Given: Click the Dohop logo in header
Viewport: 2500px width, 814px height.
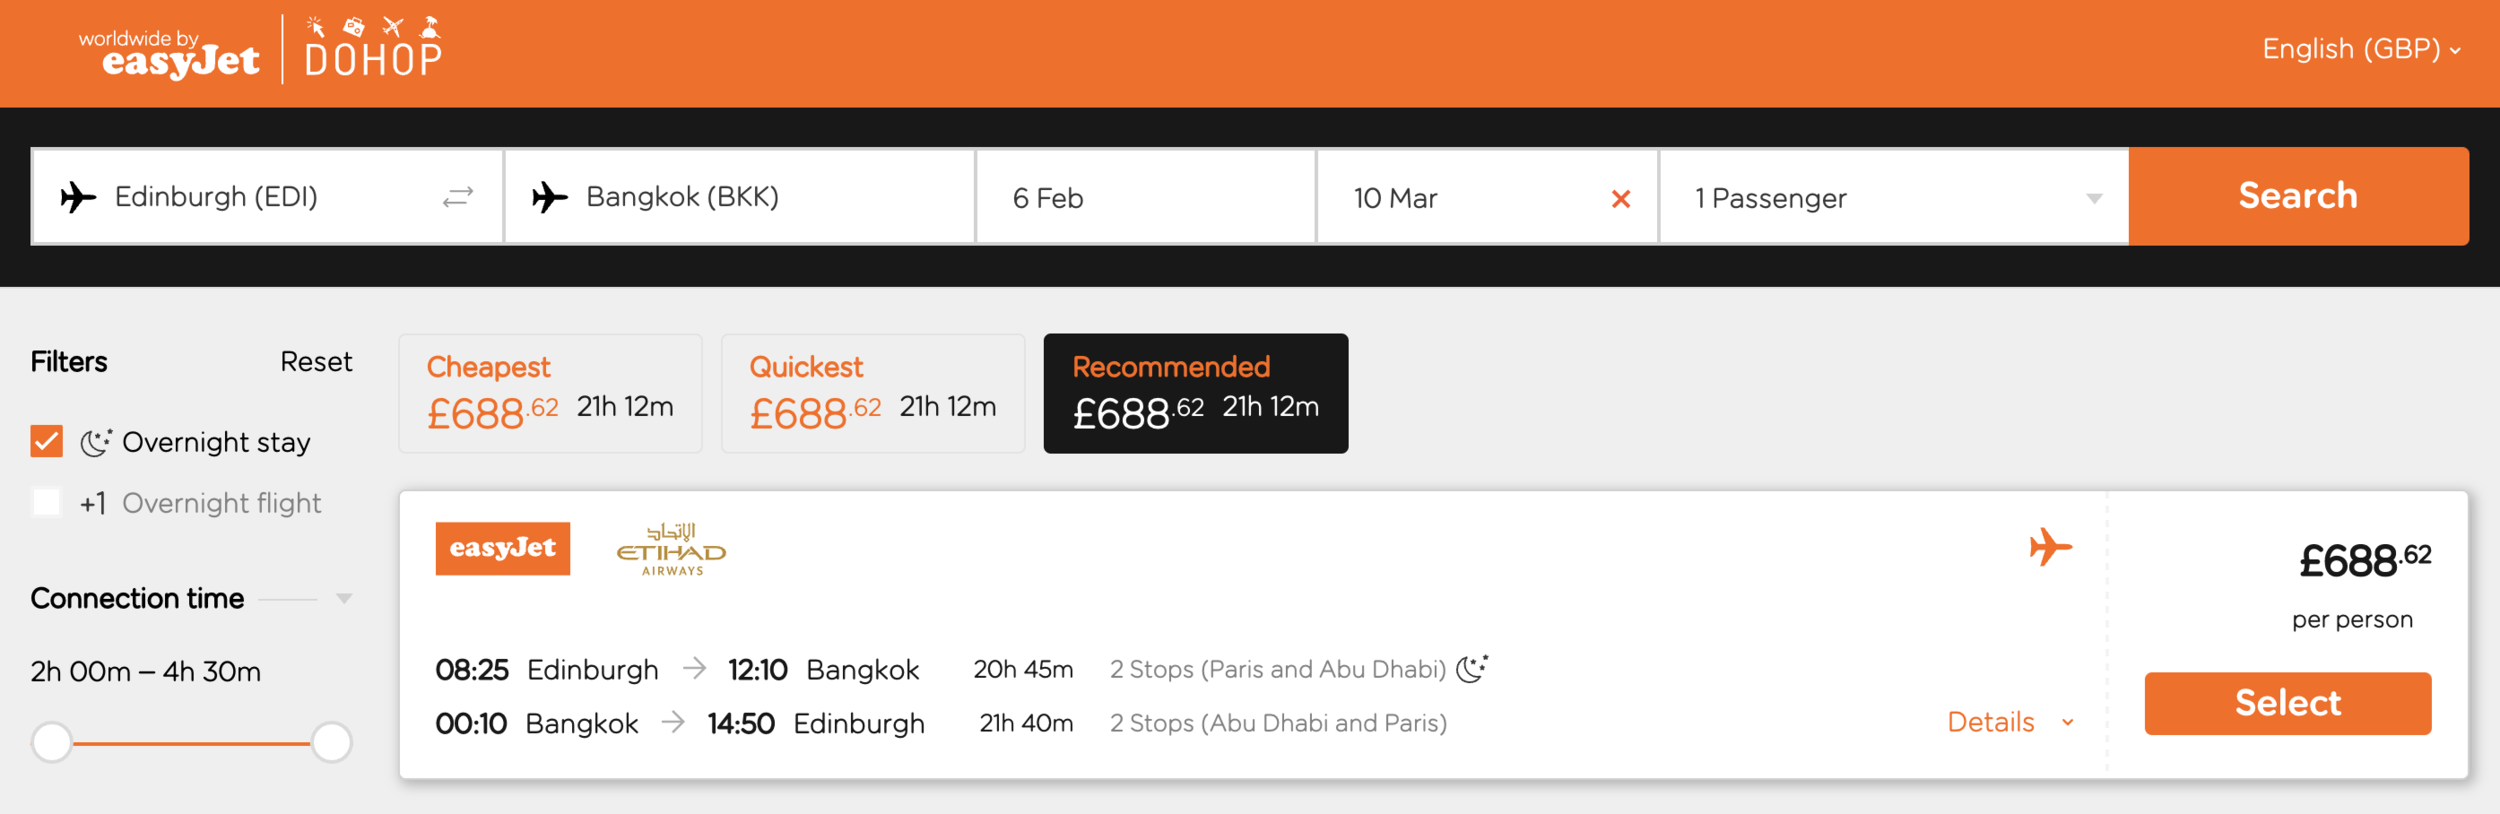Looking at the screenshot, I should coord(373,49).
